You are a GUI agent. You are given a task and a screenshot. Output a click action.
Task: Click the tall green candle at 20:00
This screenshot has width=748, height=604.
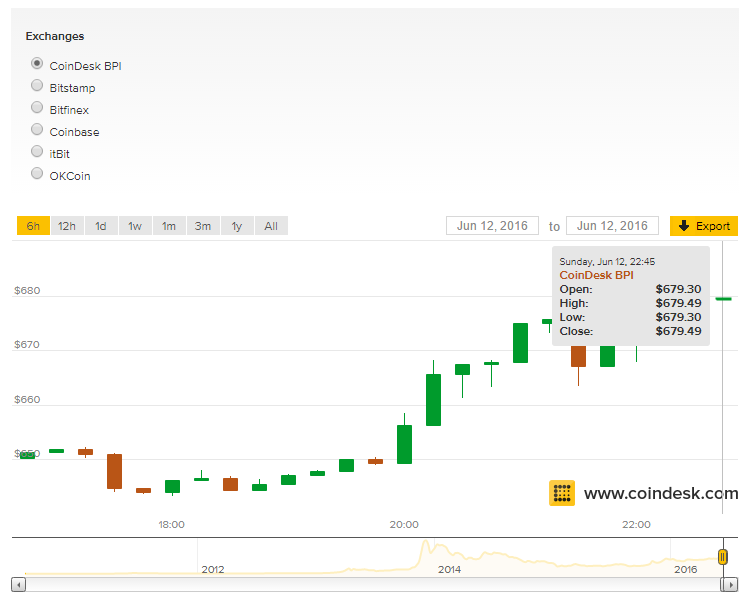point(405,444)
